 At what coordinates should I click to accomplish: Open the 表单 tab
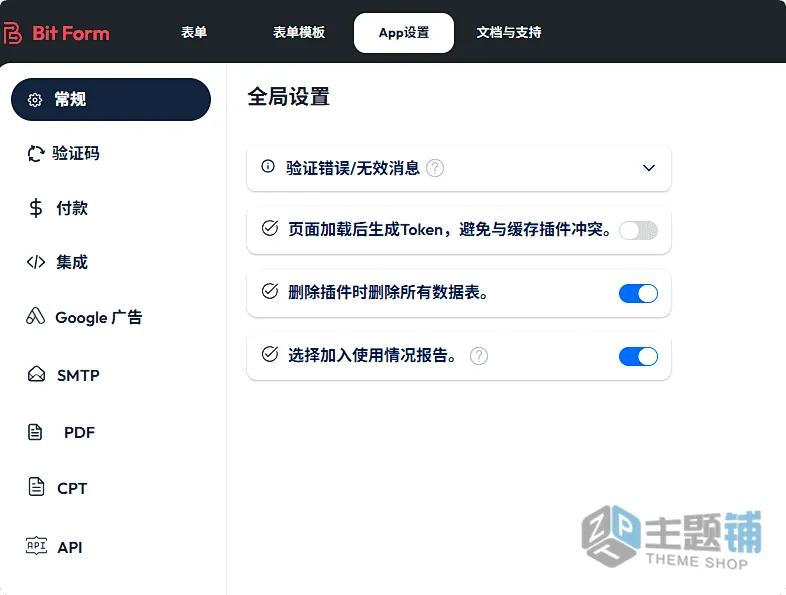click(x=194, y=33)
